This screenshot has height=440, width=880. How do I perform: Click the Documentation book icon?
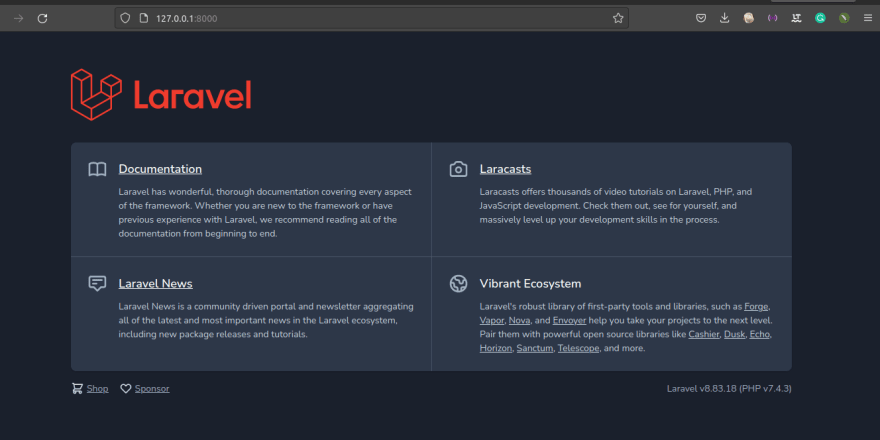coord(97,169)
